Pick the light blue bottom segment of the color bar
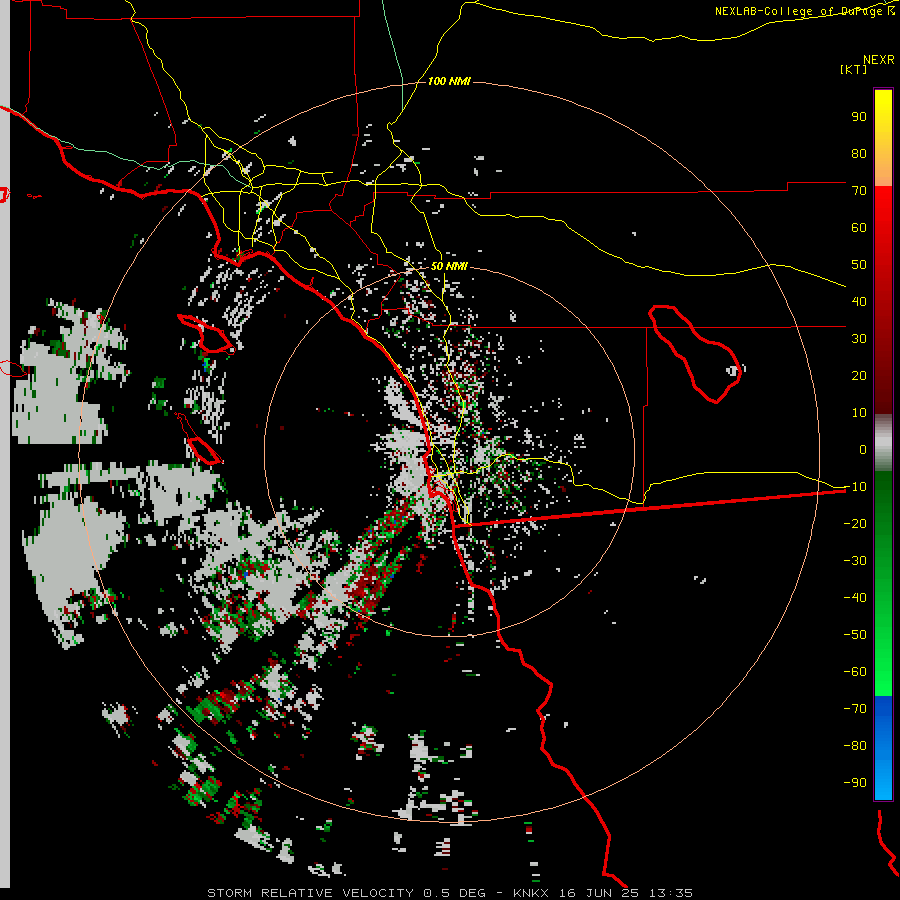This screenshot has width=900, height=900. click(x=883, y=781)
